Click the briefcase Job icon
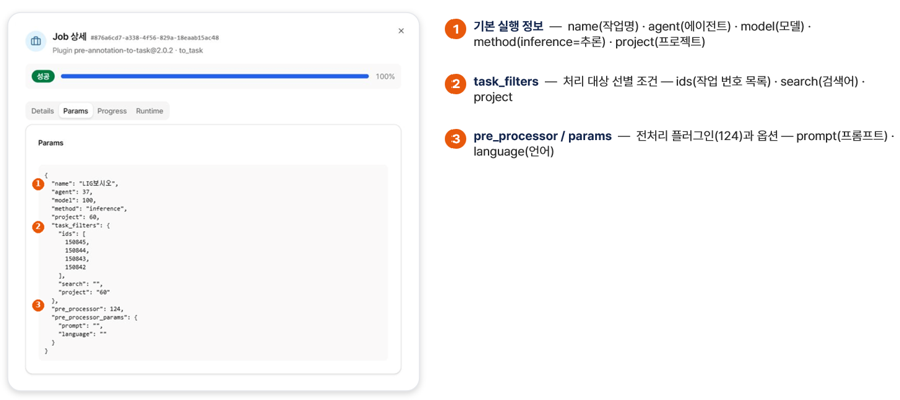This screenshot has height=400, width=900. 36,42
